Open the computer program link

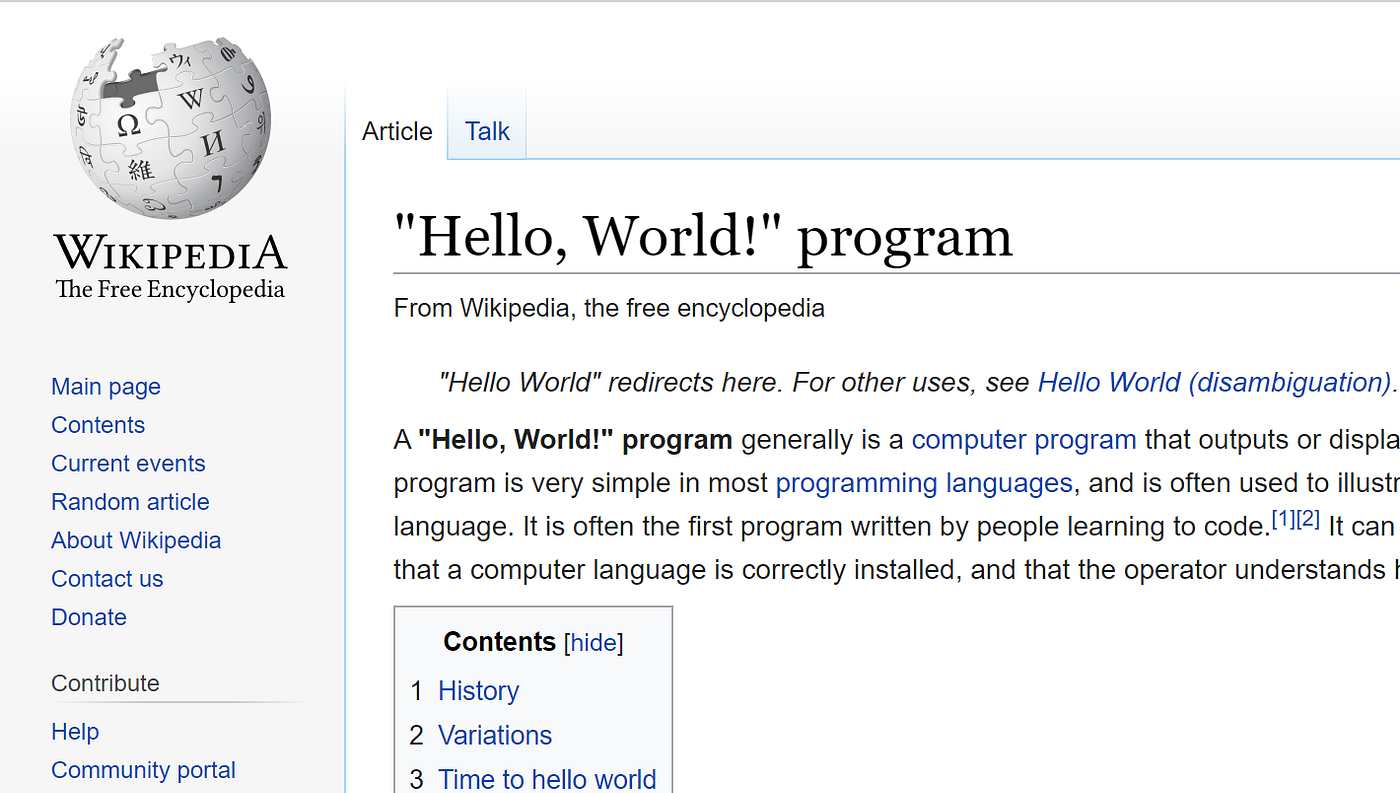pos(1024,440)
